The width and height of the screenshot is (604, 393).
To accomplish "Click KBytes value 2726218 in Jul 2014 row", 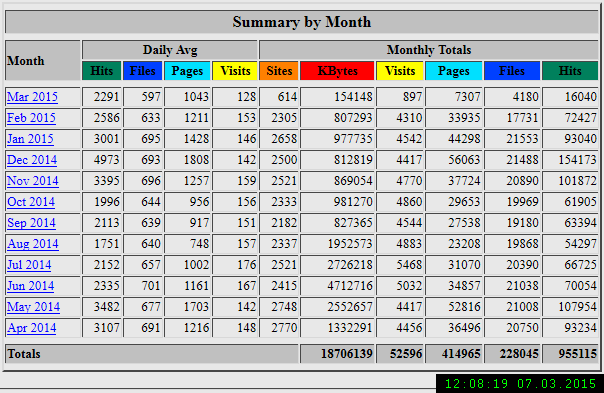I will click(x=350, y=265).
